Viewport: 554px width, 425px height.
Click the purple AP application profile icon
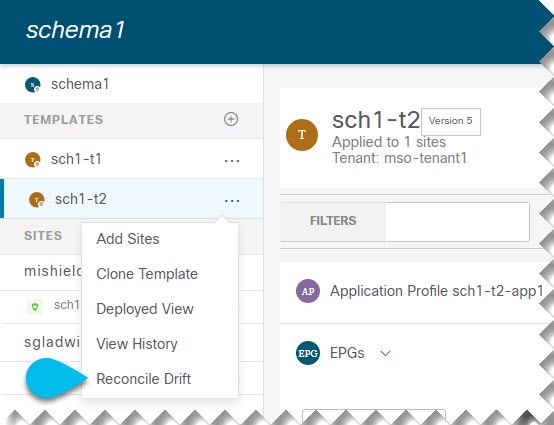308,291
